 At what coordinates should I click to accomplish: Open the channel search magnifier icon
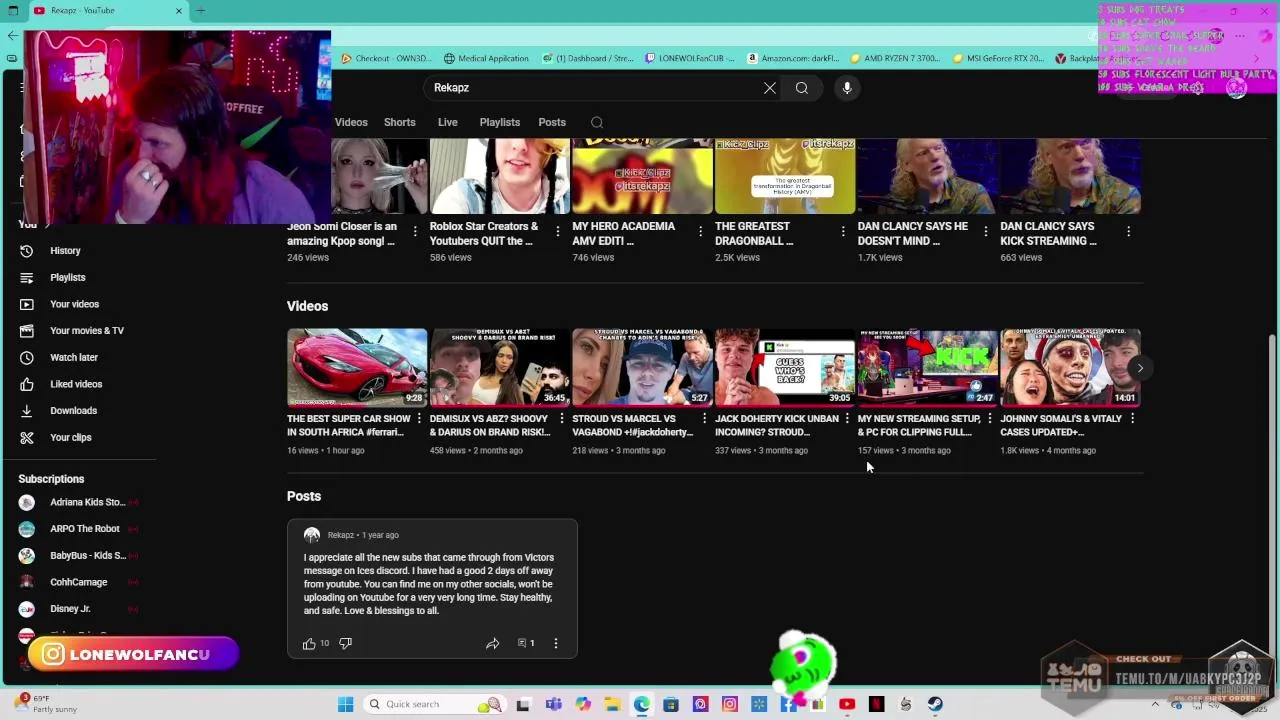(x=597, y=122)
